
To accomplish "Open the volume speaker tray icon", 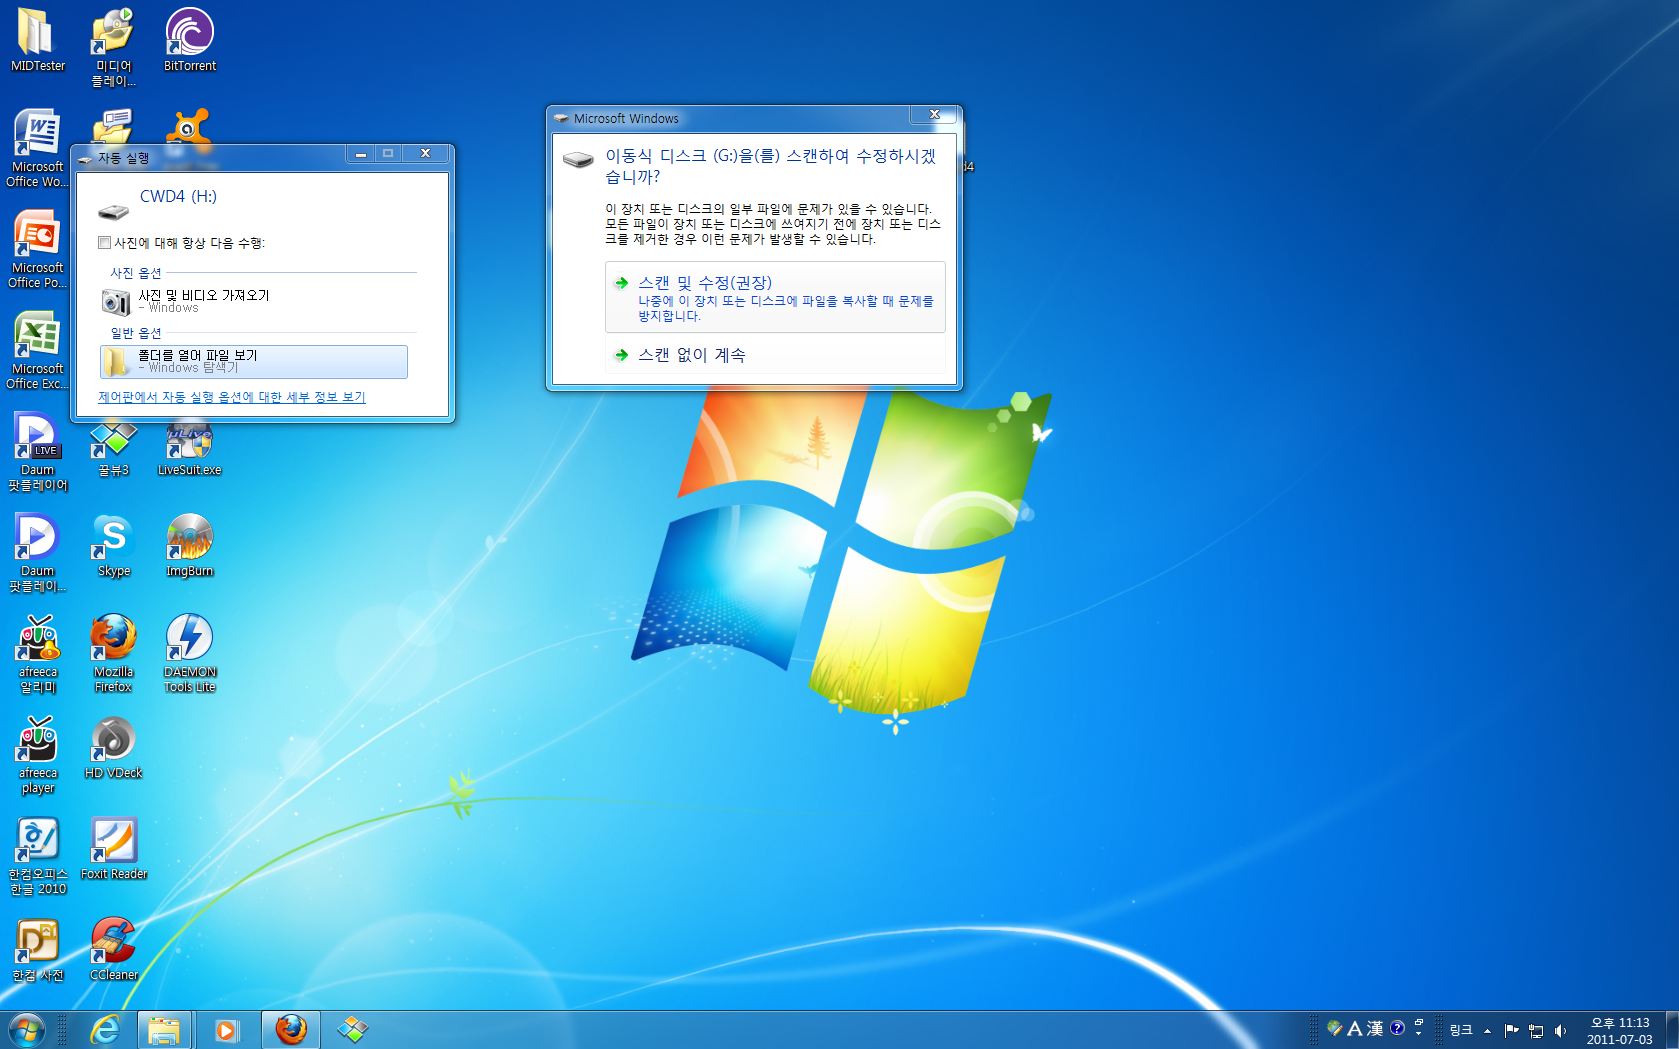I will coord(1560,1030).
